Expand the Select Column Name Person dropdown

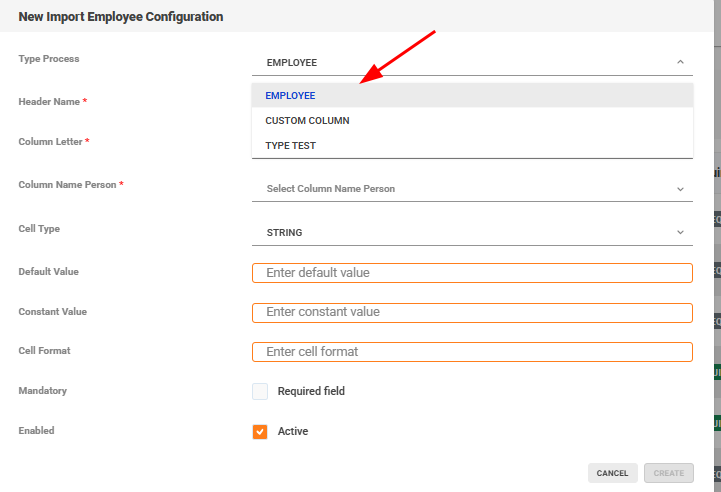460,189
